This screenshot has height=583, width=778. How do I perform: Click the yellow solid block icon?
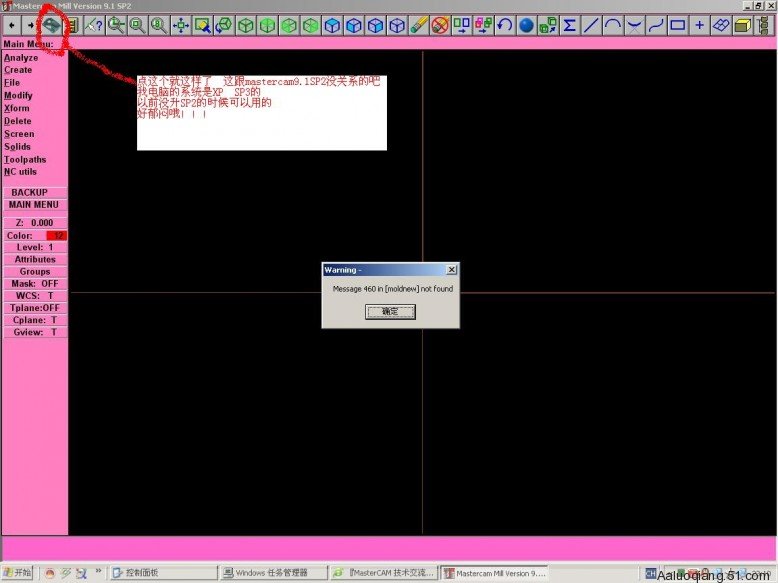click(742, 25)
